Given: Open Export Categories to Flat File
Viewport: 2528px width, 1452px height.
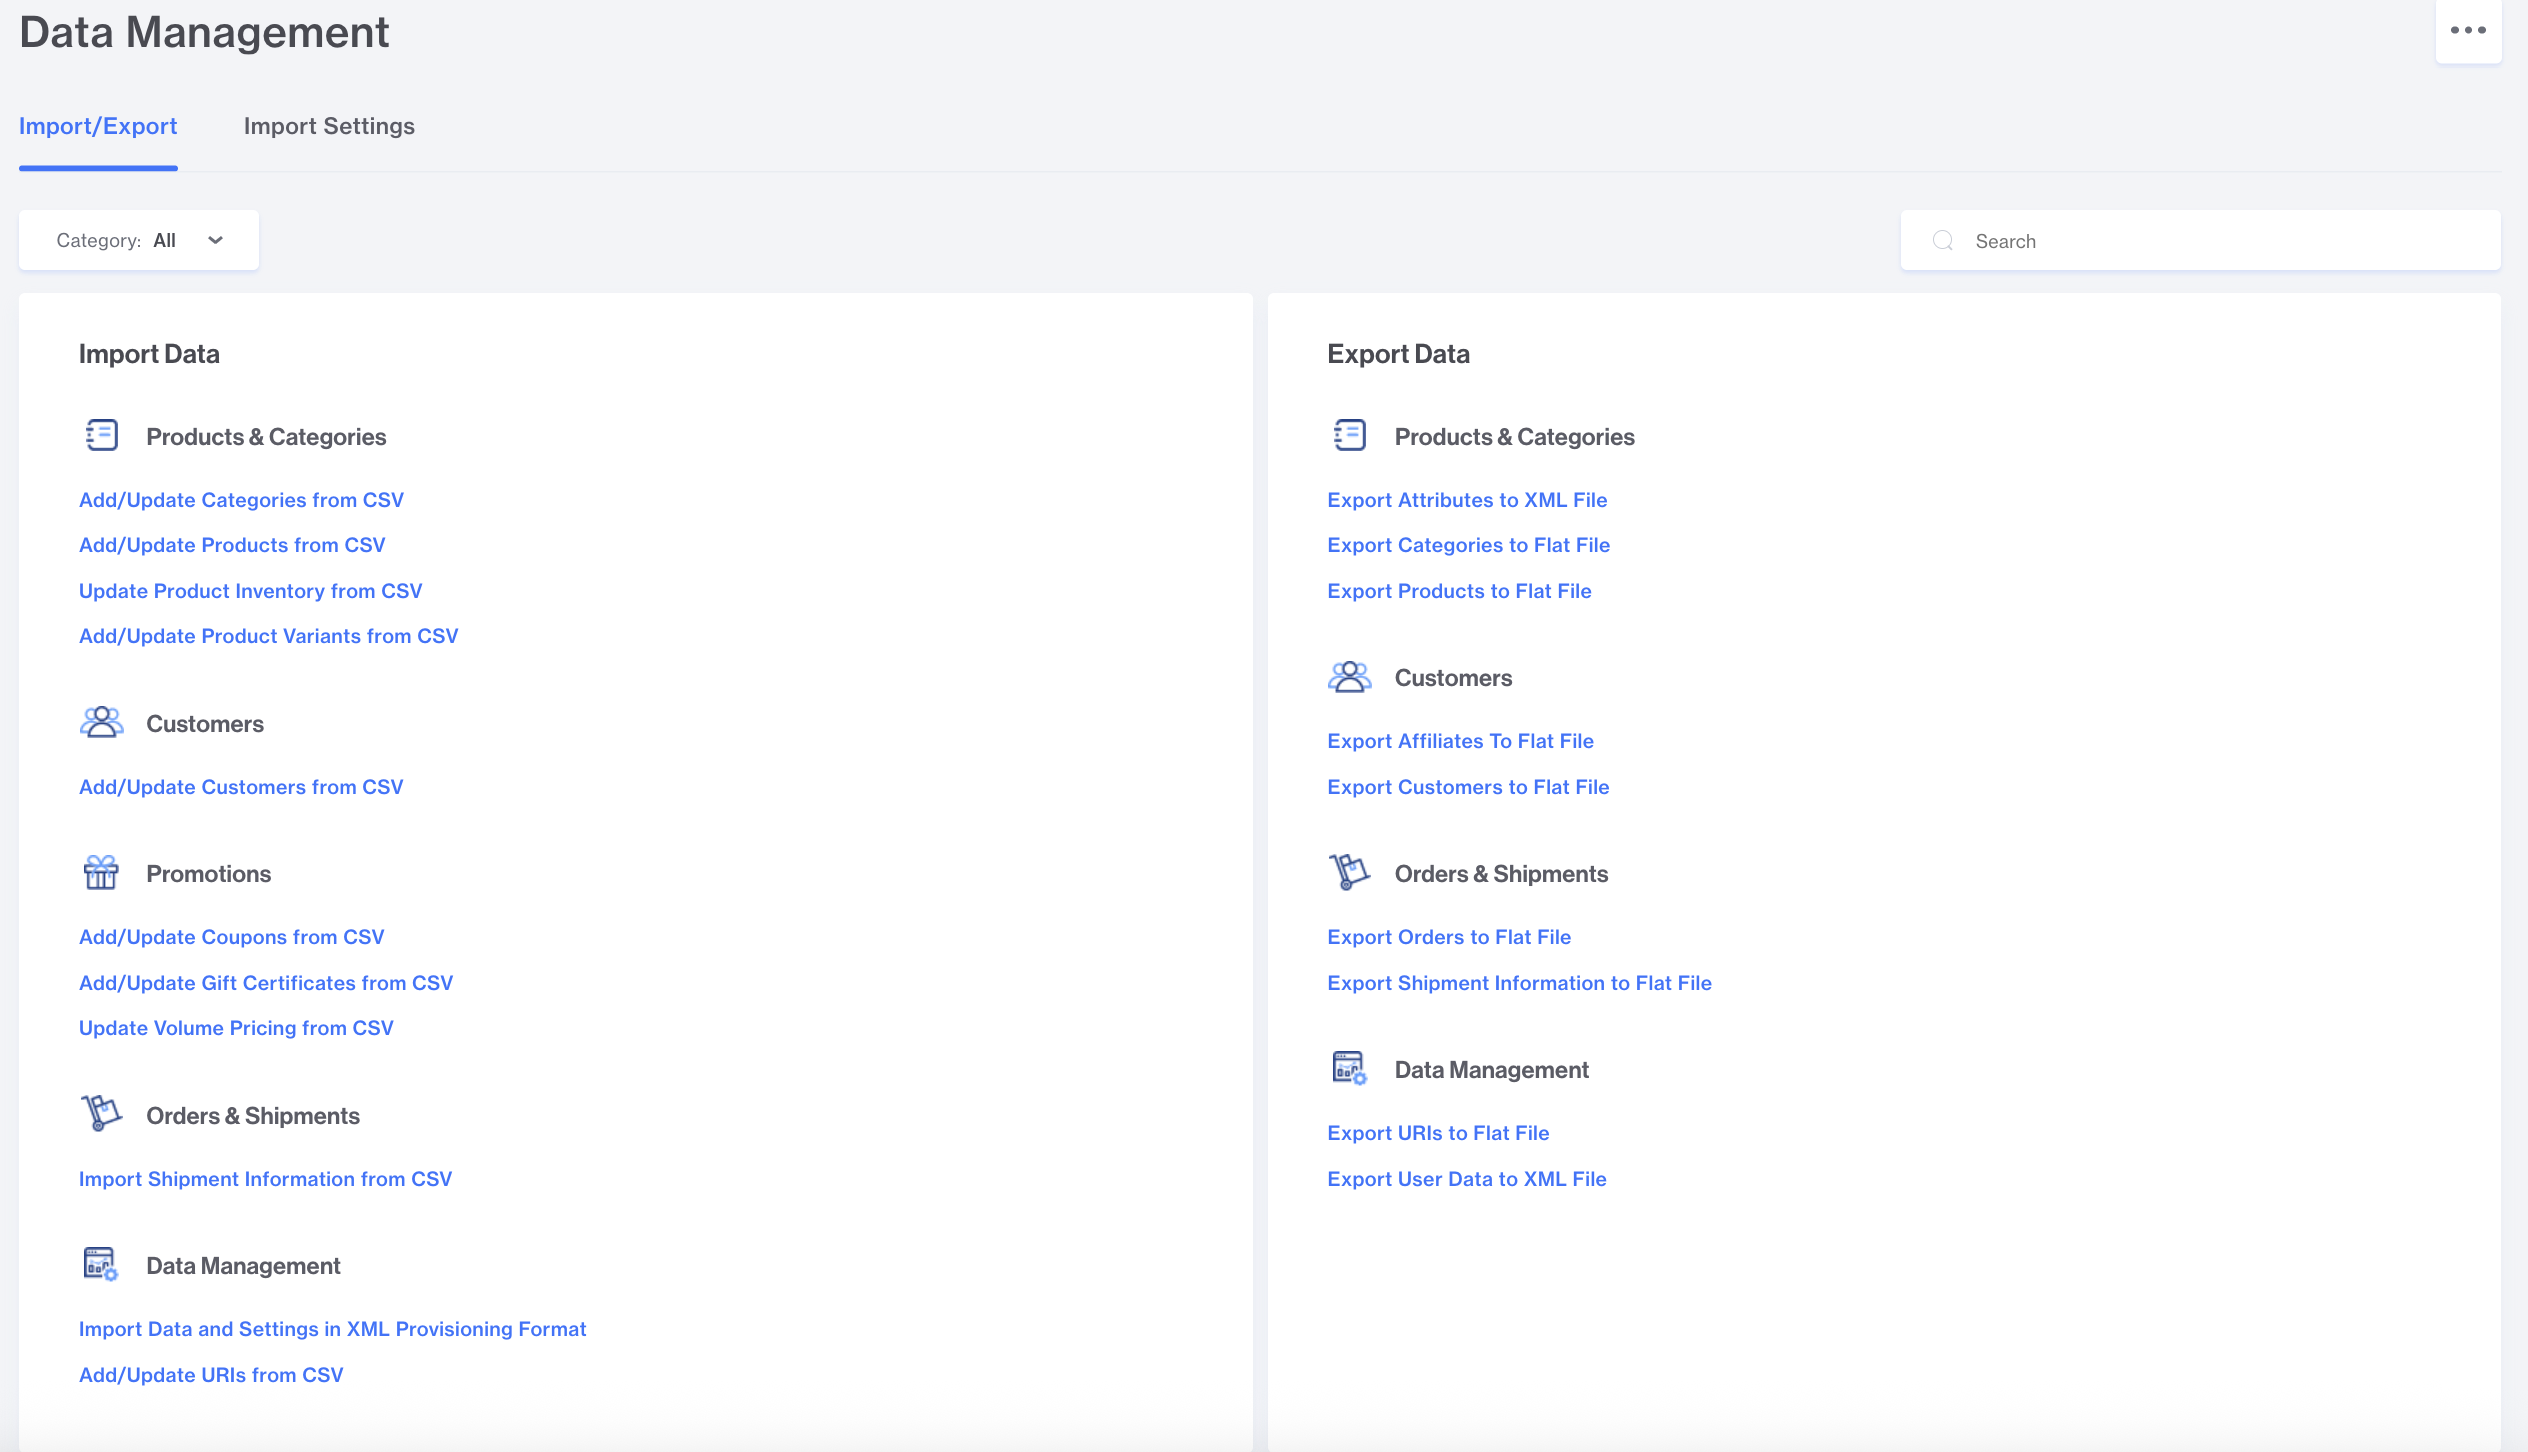Looking at the screenshot, I should click(1469, 545).
